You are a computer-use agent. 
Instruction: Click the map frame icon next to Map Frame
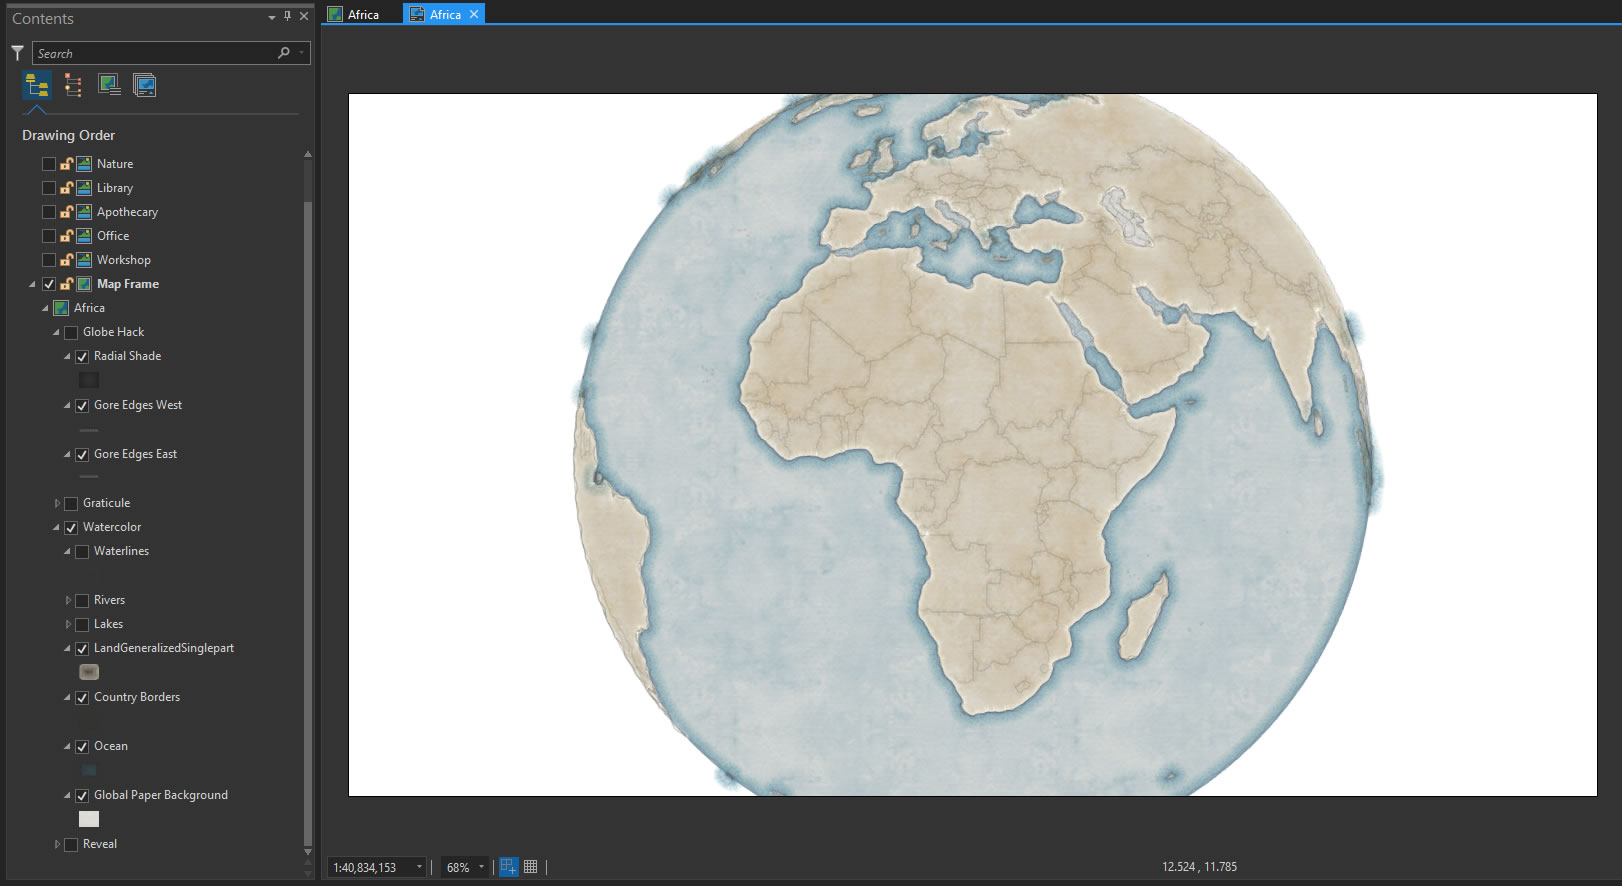click(x=85, y=284)
